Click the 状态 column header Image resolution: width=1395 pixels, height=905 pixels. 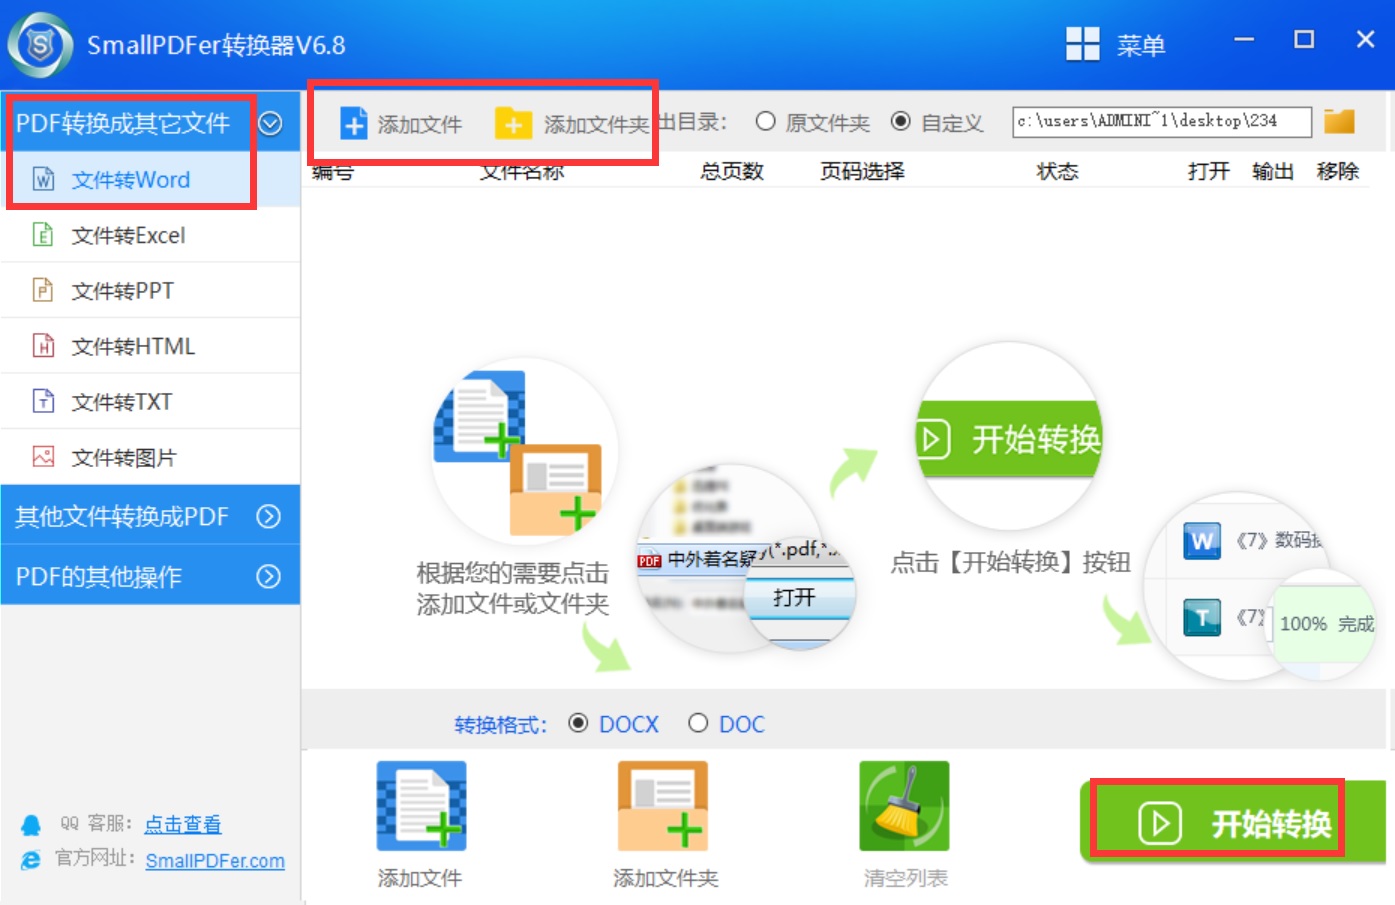1058,171
